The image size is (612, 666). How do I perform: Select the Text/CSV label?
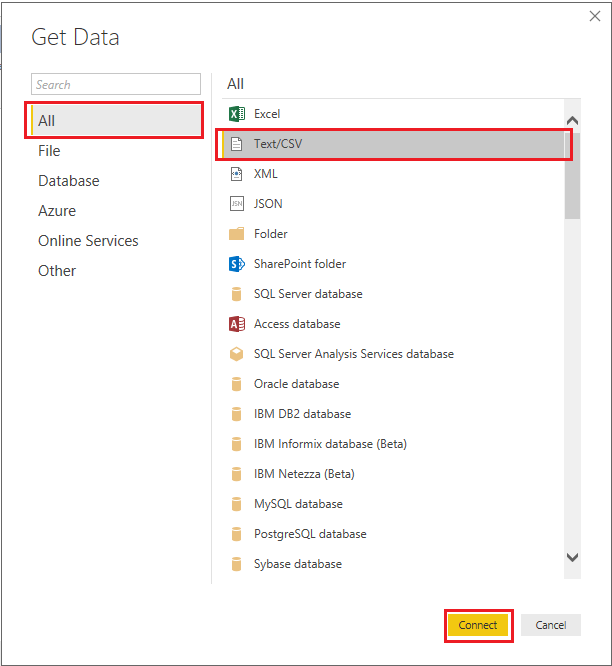(278, 144)
